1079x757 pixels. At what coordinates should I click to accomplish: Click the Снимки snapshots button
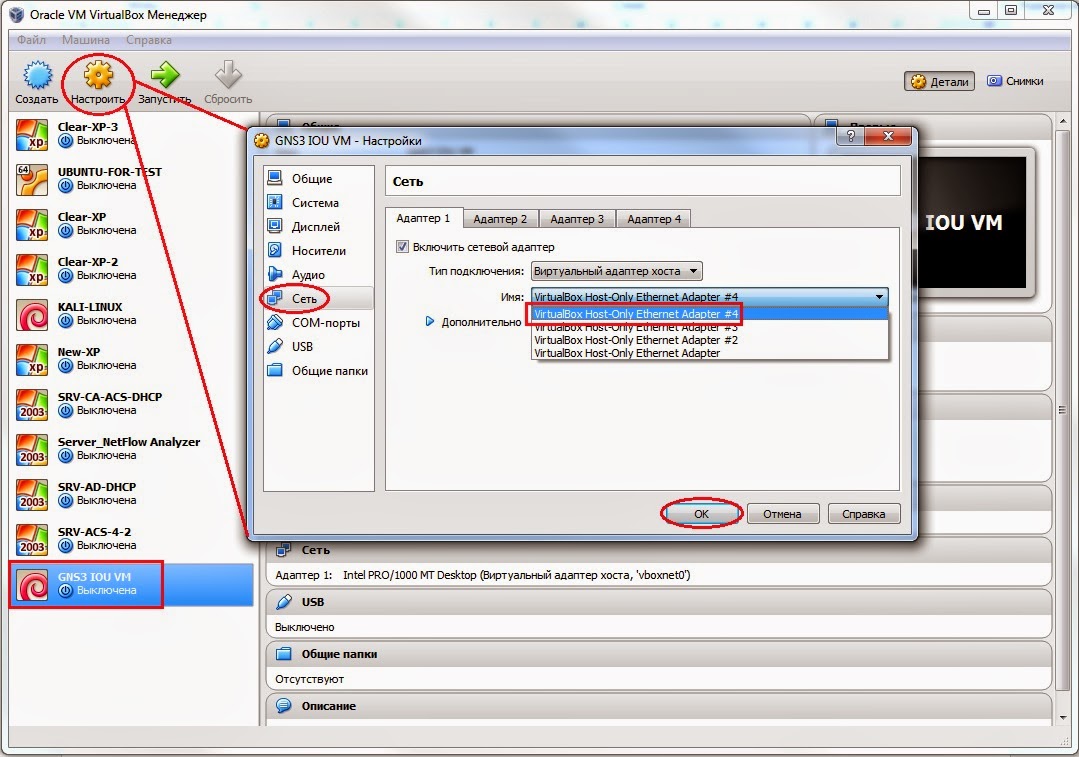1015,81
